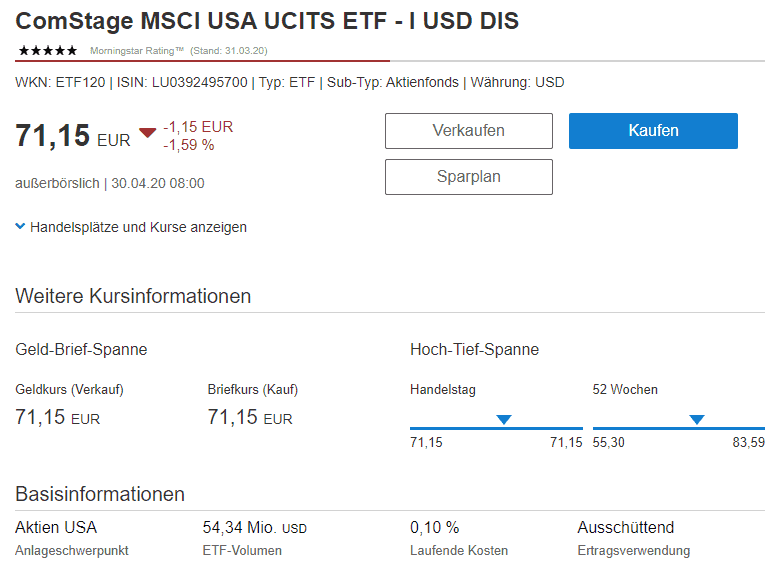Click the Handelstag range marker triangle
777x563 pixels.
click(504, 420)
